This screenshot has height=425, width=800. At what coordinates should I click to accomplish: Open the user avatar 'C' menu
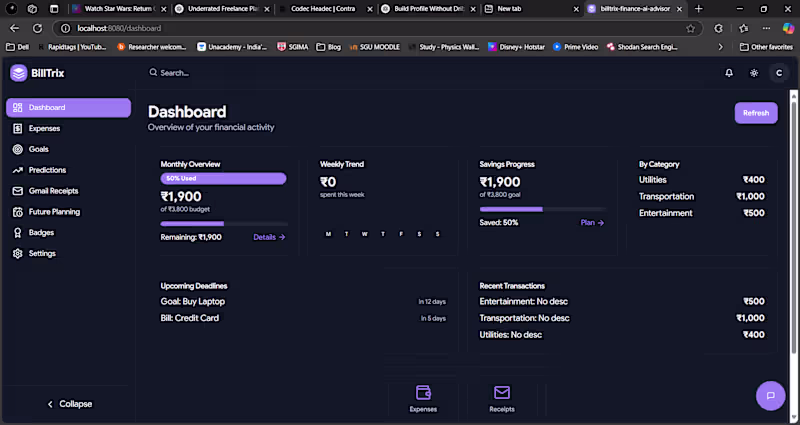tap(779, 73)
